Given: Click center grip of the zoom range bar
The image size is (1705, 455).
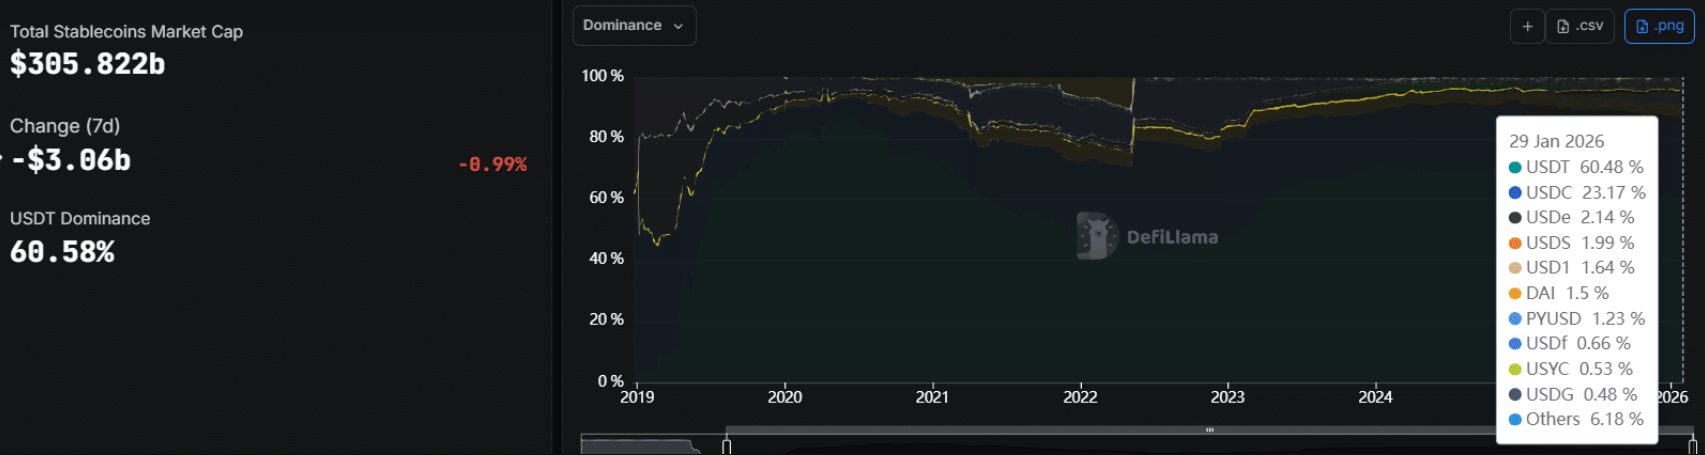Looking at the screenshot, I should point(1209,430).
